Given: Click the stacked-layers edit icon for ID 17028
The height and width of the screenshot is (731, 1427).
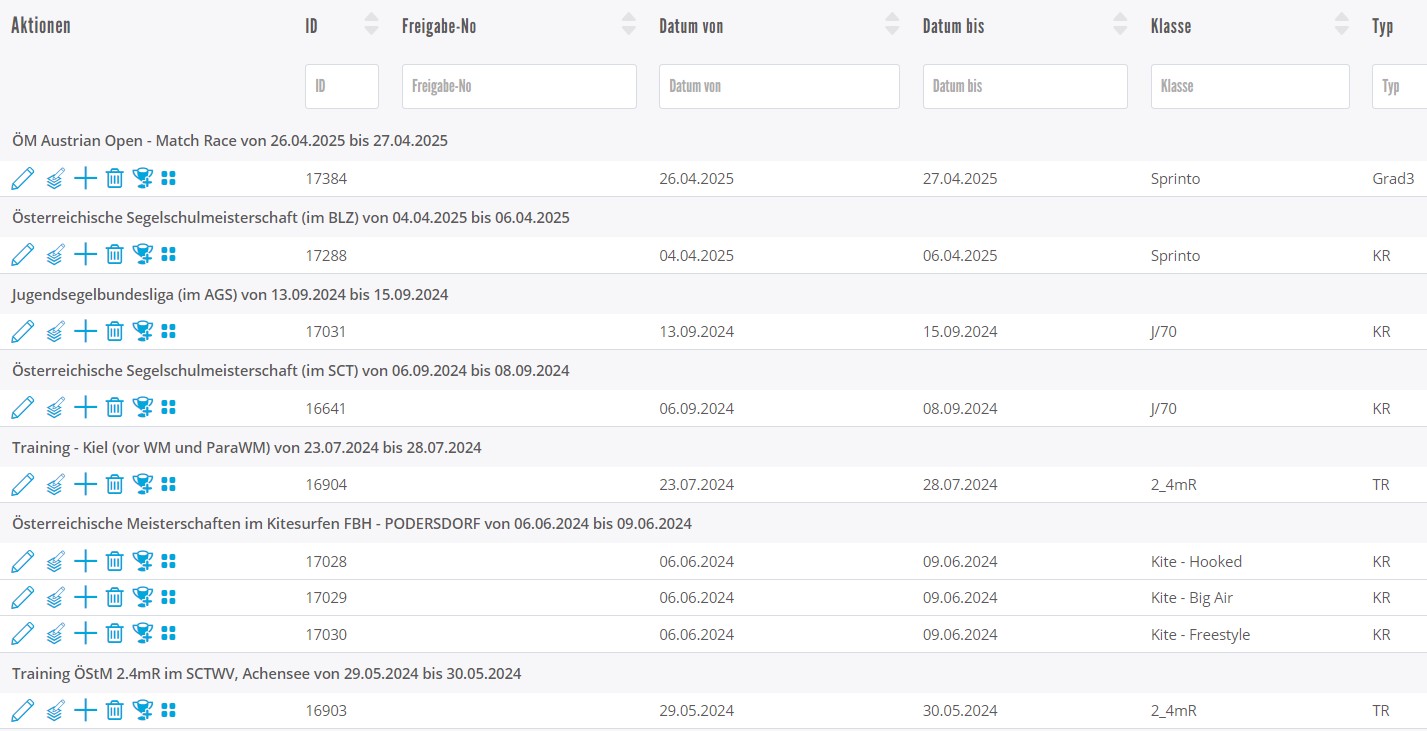Looking at the screenshot, I should [x=55, y=561].
